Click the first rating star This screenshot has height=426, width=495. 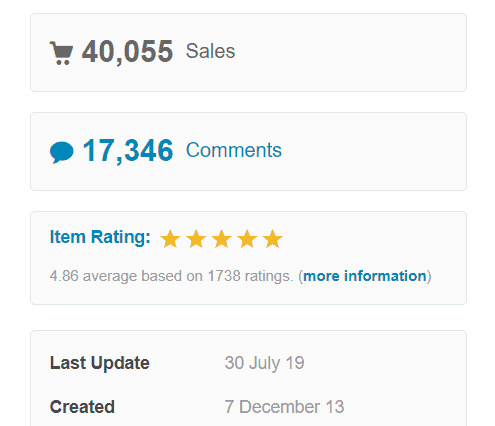click(170, 239)
